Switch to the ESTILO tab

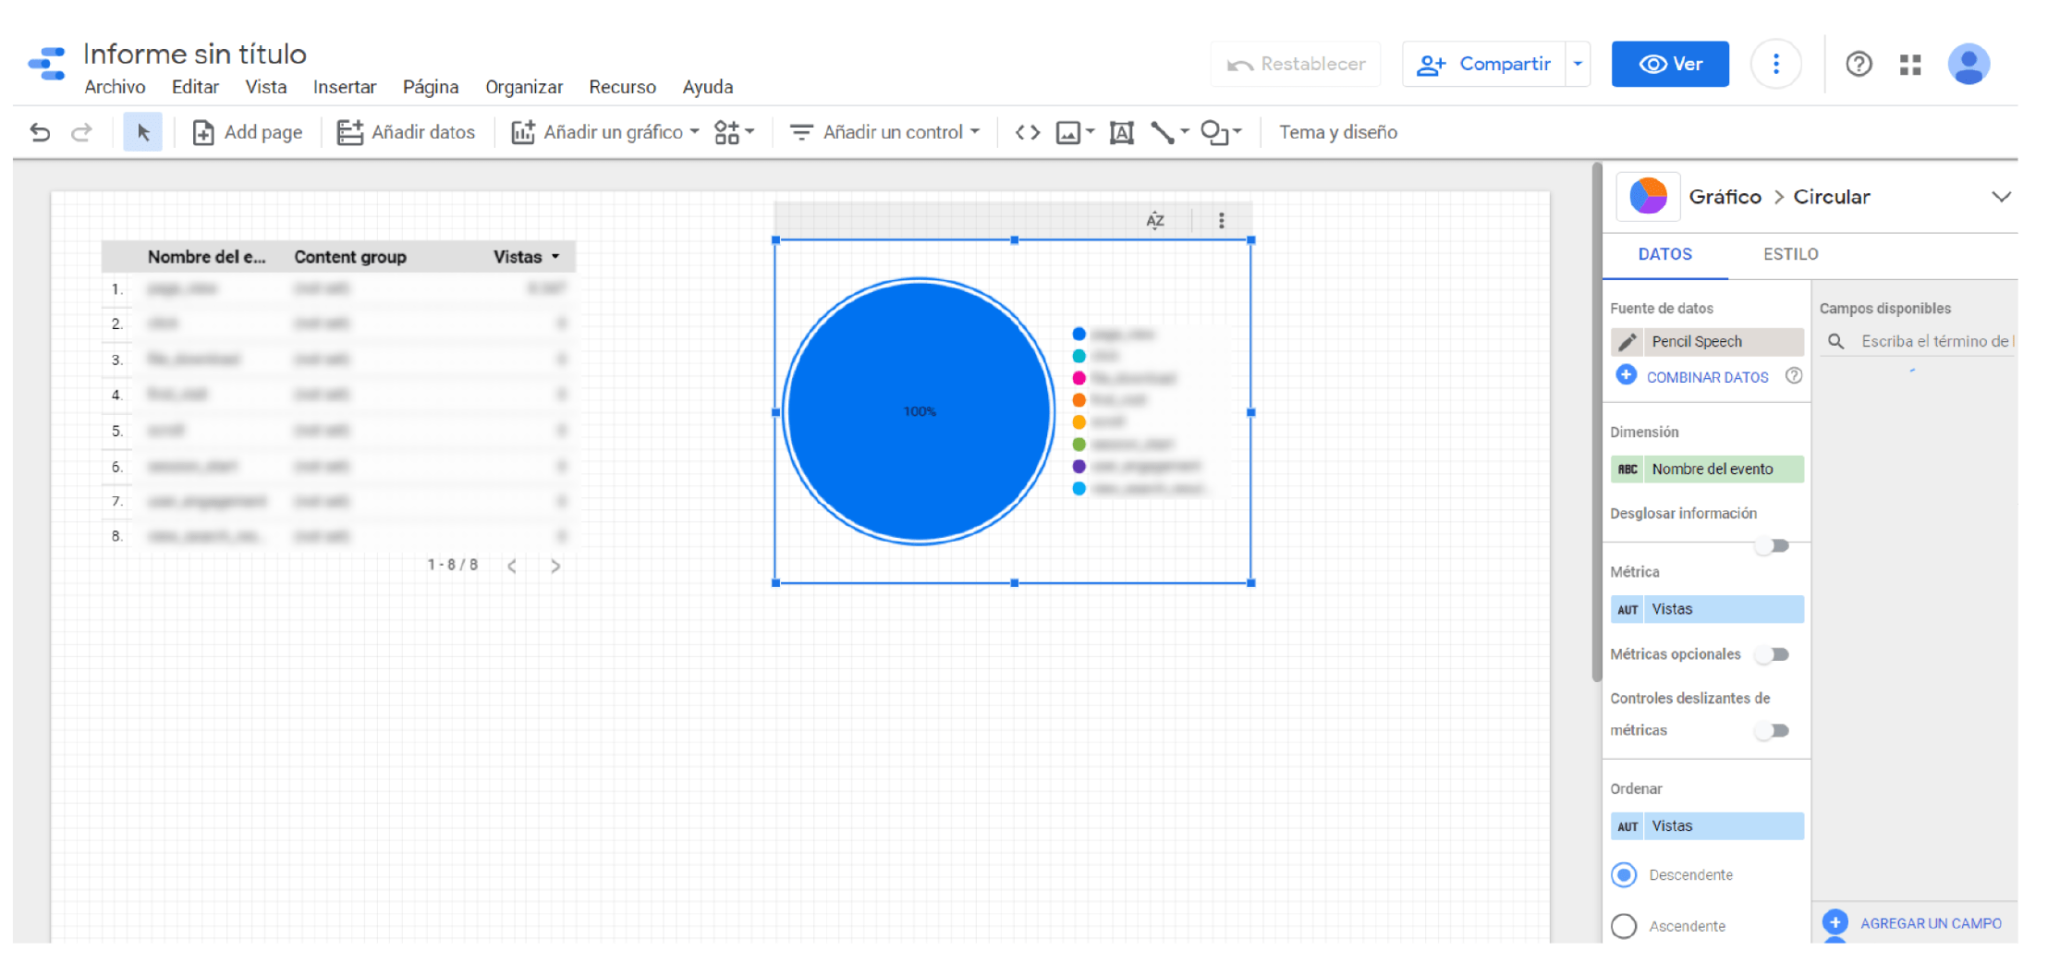point(1790,254)
